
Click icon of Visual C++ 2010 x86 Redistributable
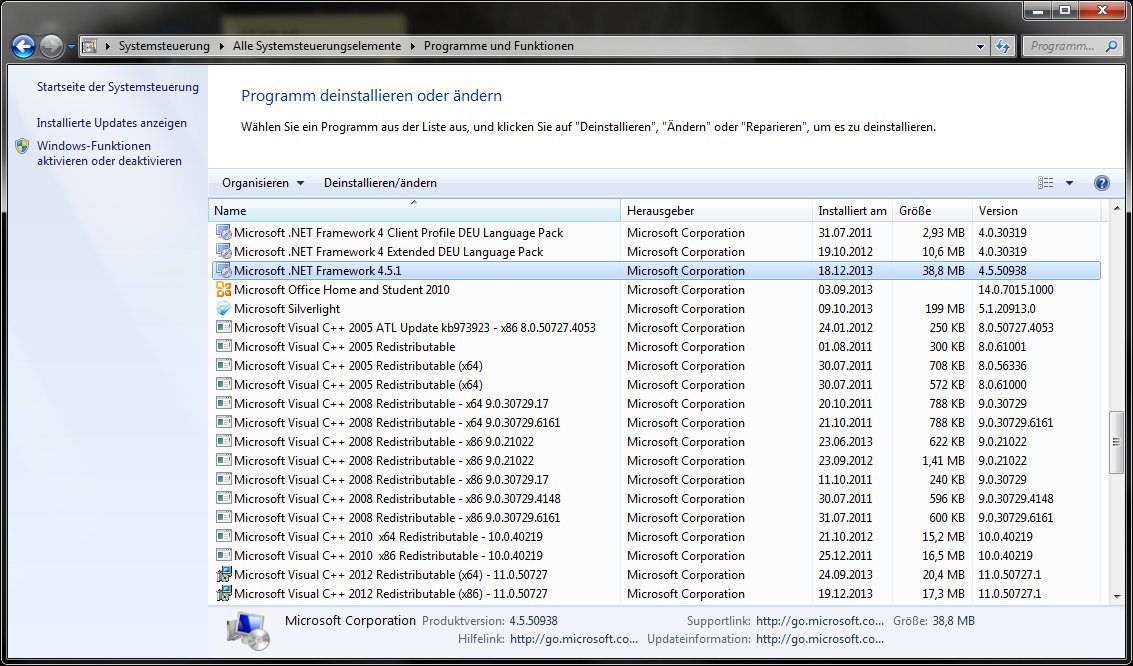223,555
